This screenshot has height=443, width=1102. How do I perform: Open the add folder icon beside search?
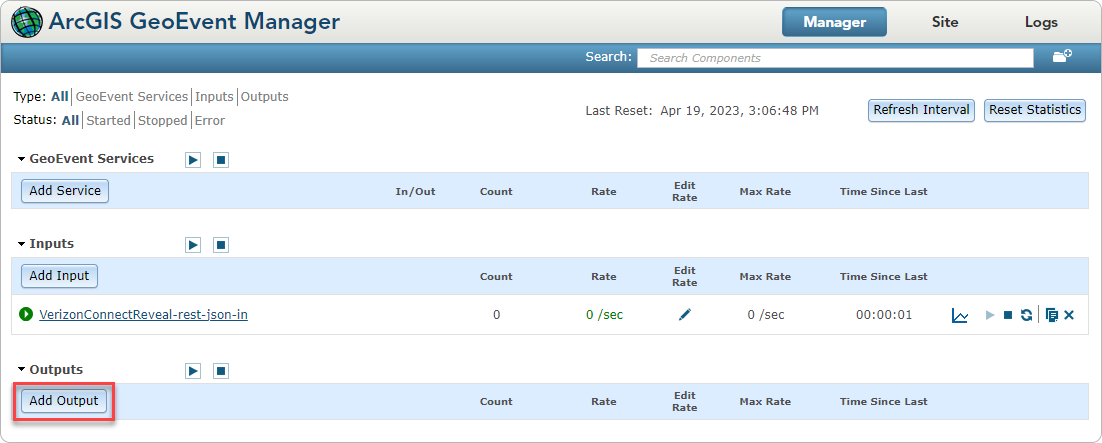click(1062, 57)
